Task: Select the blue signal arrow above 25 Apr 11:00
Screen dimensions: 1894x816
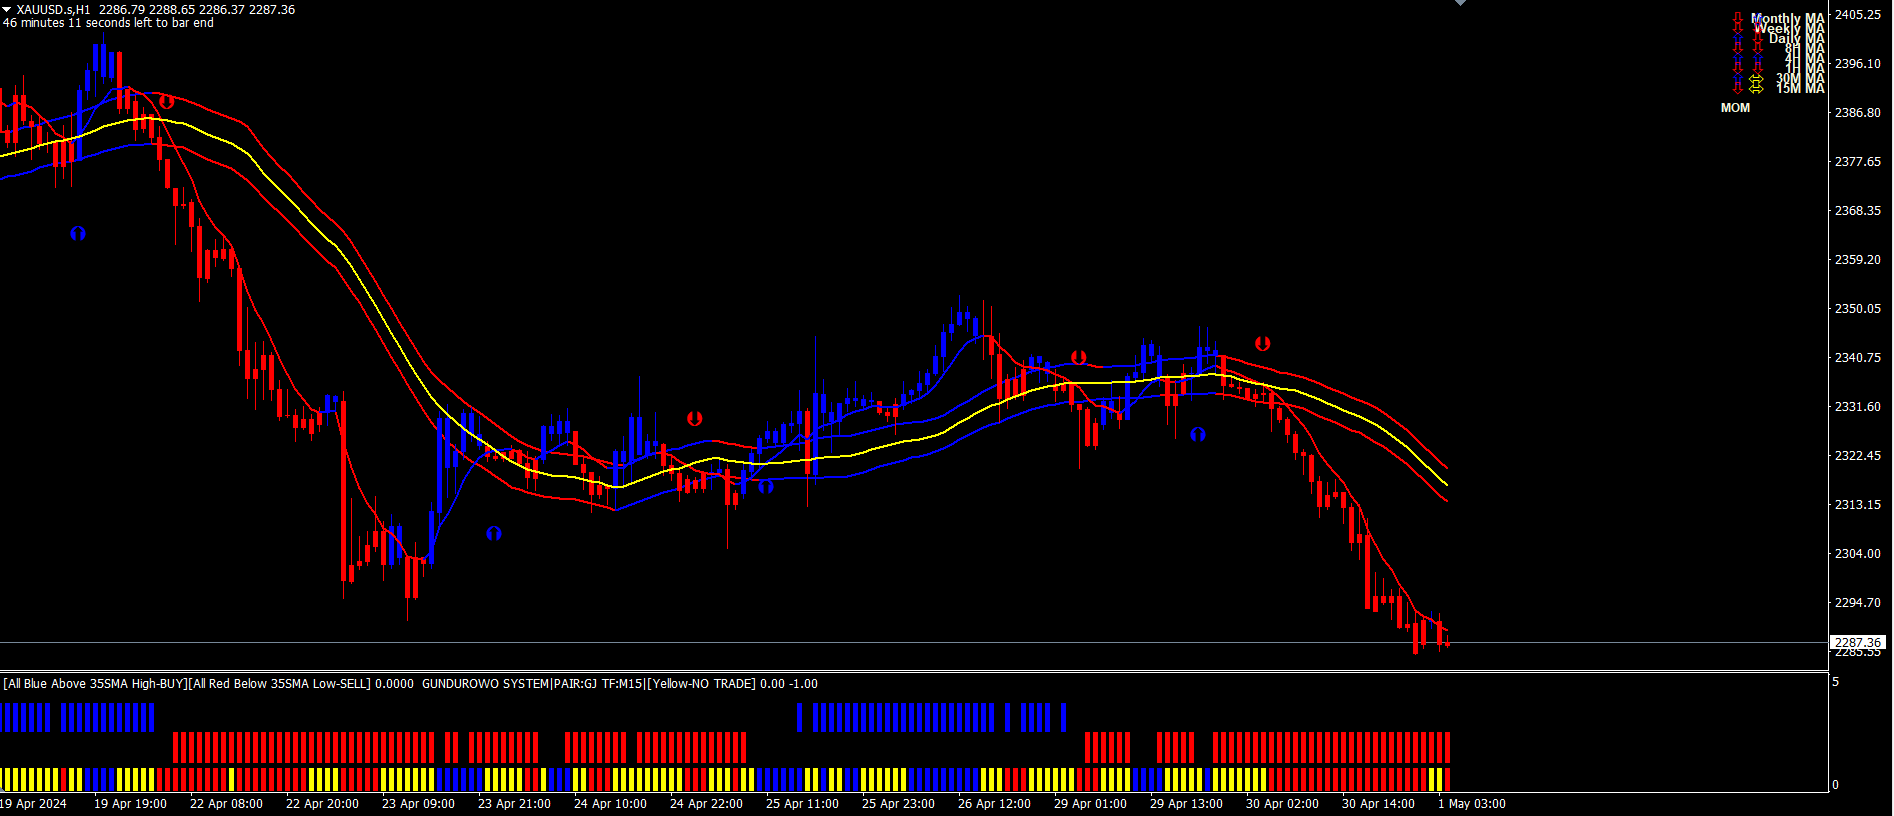Action: click(766, 486)
